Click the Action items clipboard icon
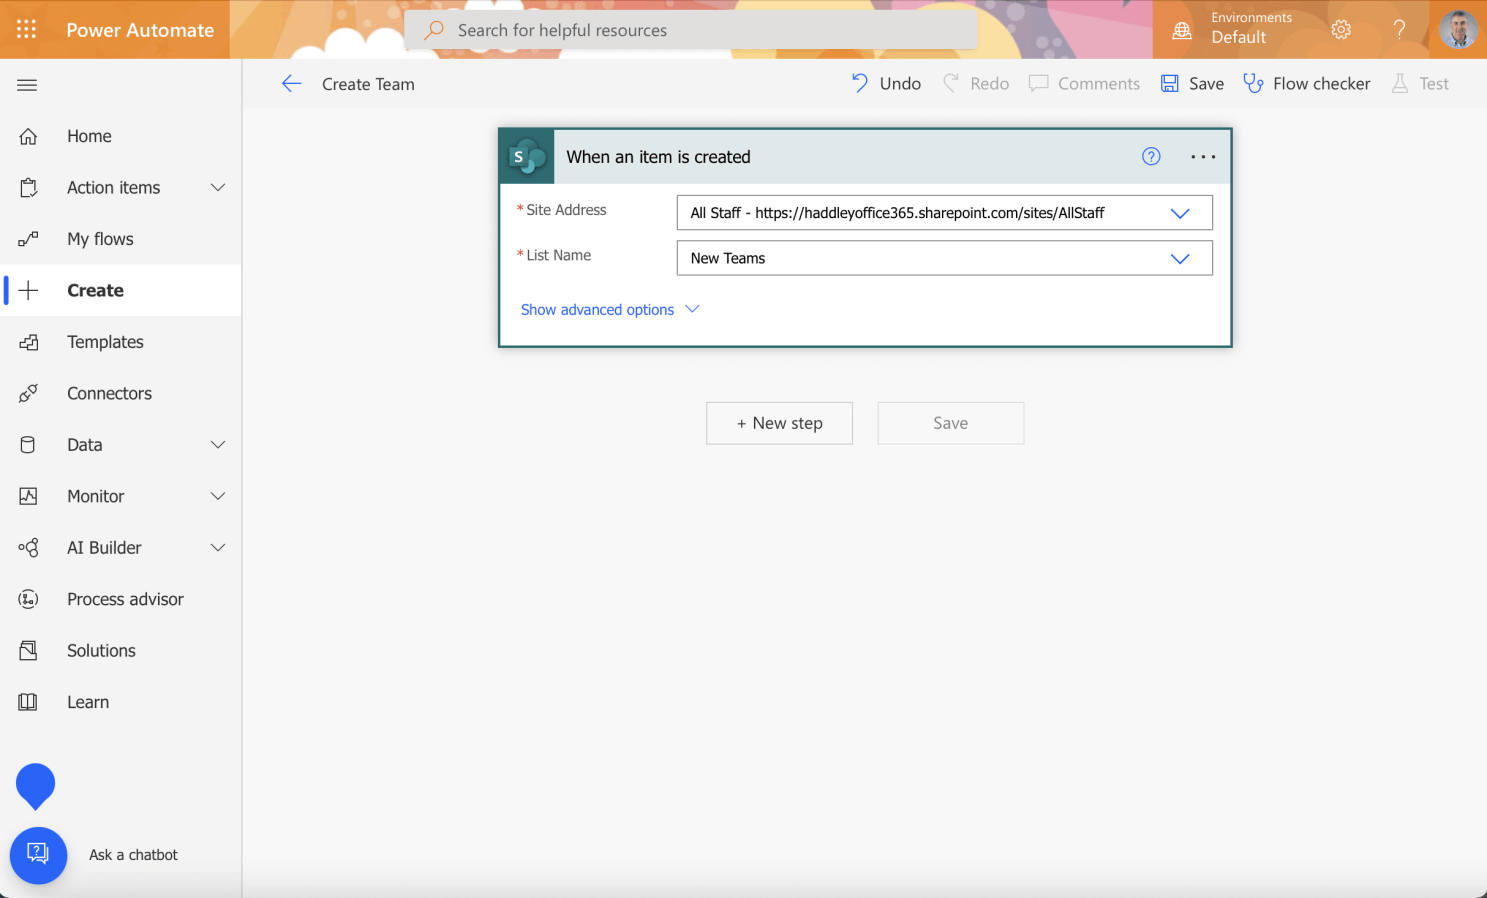Viewport: 1487px width, 898px height. coord(28,188)
